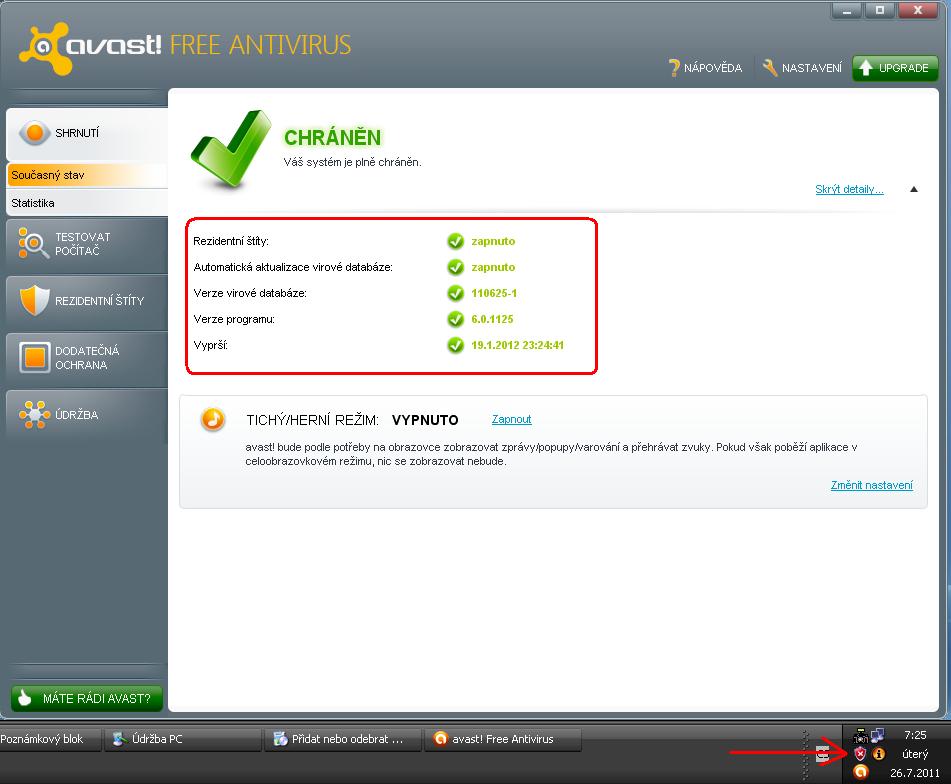Image resolution: width=951 pixels, height=784 pixels.
Task: Turn on silent mode via Zapnout link
Action: (x=511, y=420)
